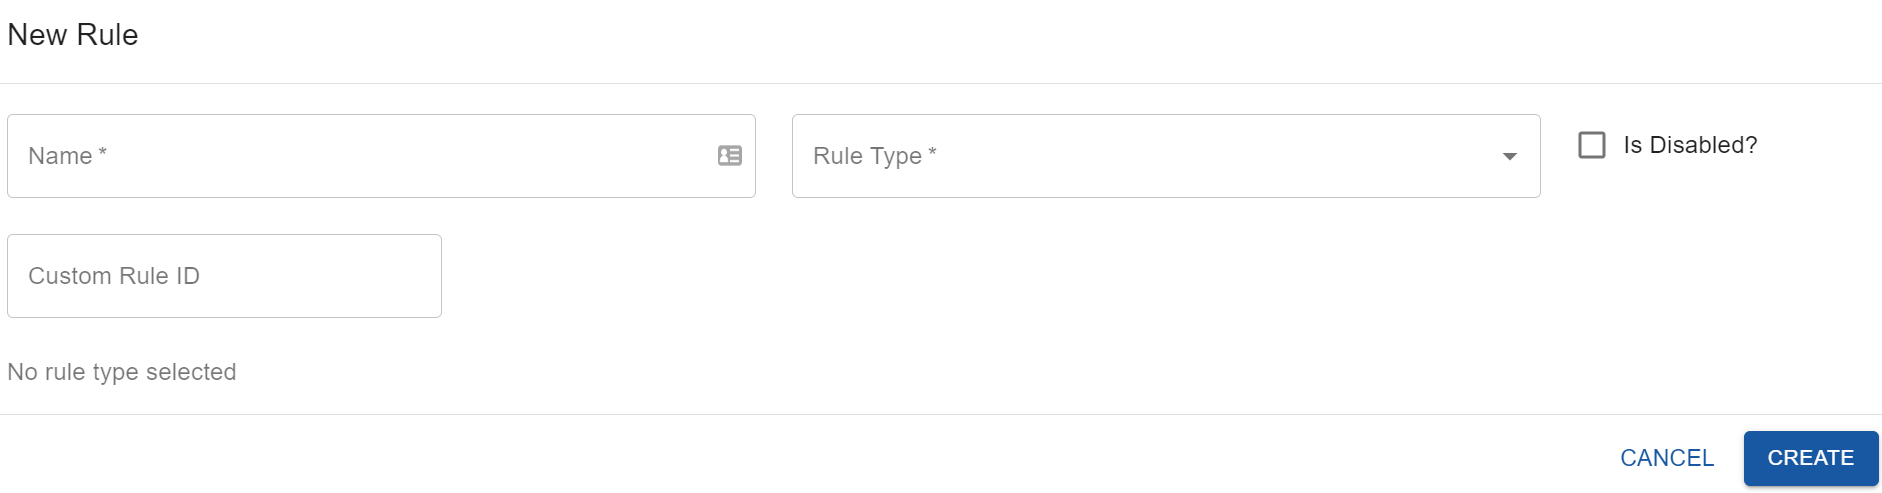Click the small triangle in Rule Type
Viewport: 1882px width, 493px height.
click(1509, 157)
